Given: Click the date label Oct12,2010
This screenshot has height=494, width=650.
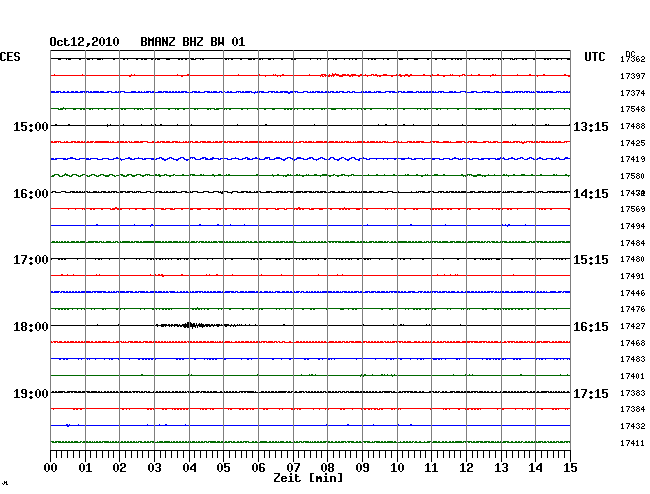Looking at the screenshot, I should tap(84, 42).
